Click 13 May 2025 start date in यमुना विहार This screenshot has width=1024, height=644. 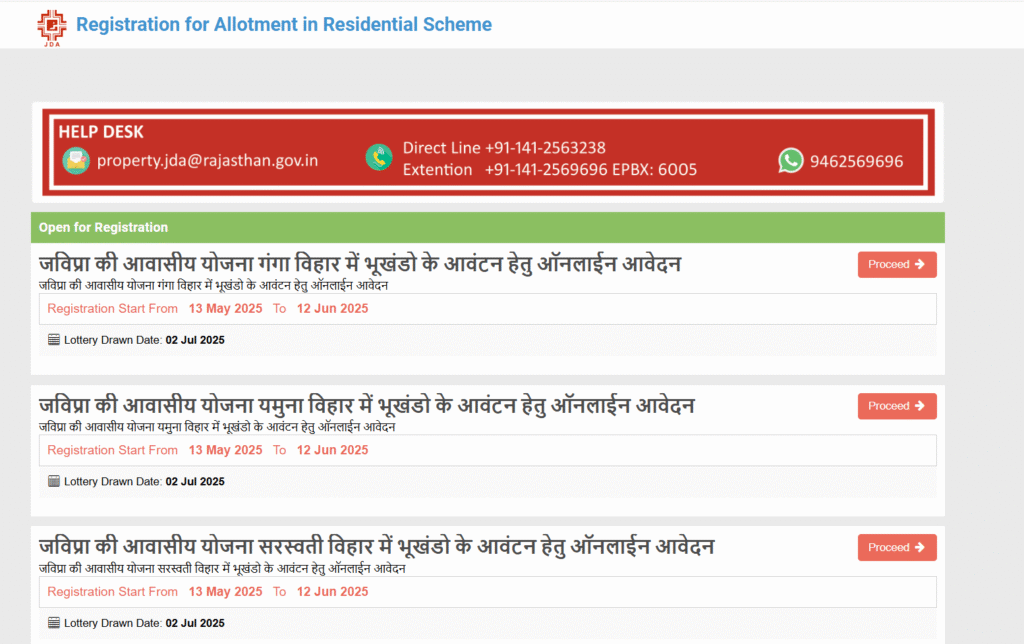click(225, 450)
